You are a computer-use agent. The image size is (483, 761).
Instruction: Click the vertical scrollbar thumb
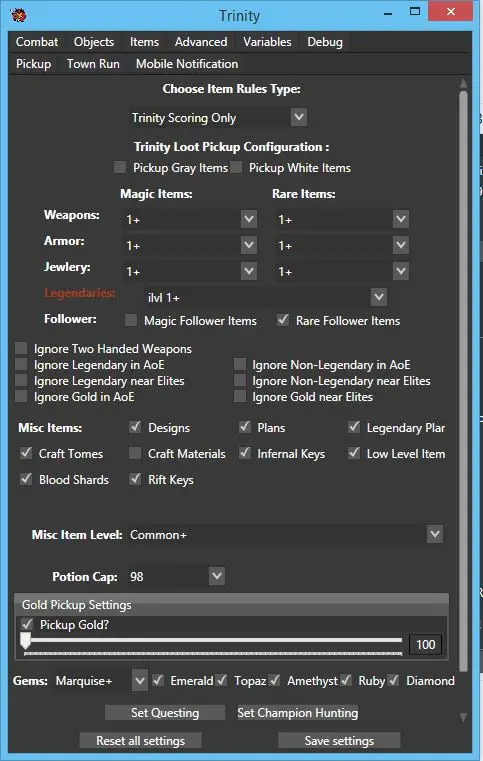click(464, 383)
